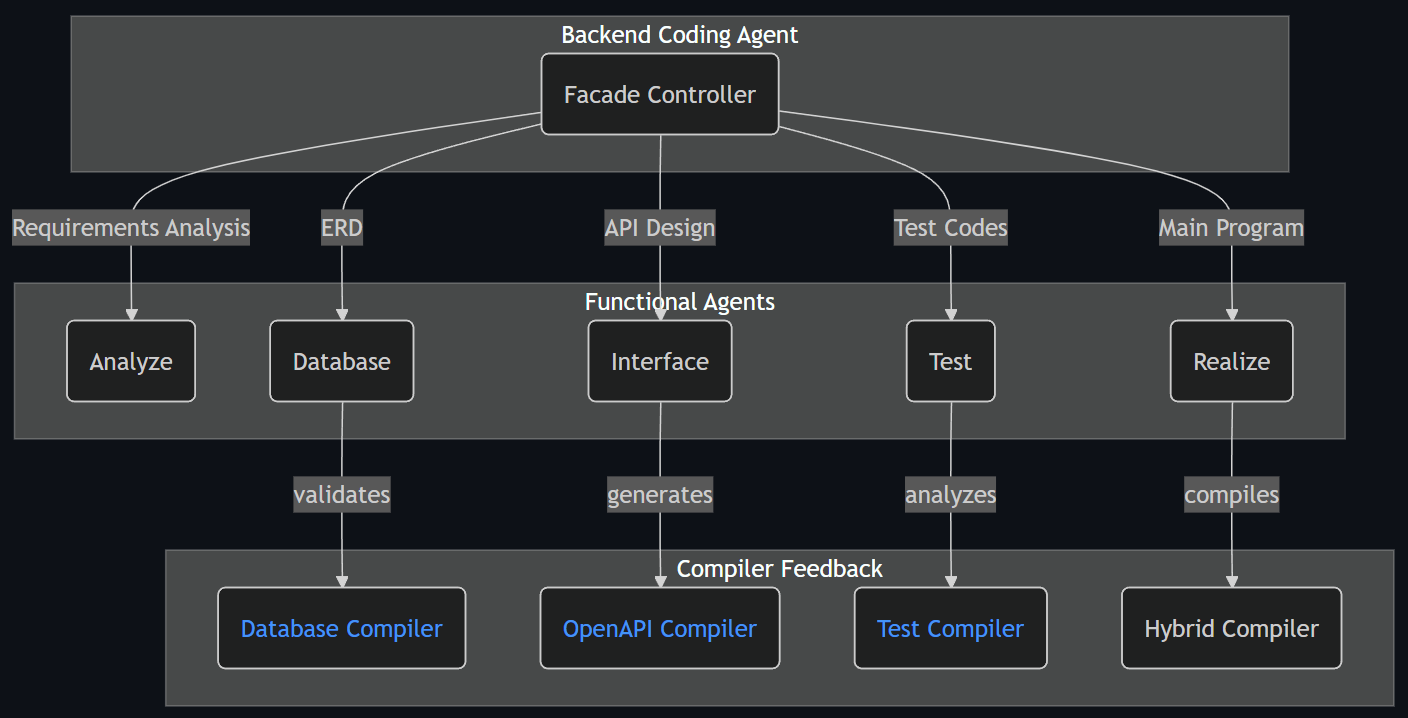Viewport: 1408px width, 718px height.
Task: Click the Database agent node
Action: (341, 361)
